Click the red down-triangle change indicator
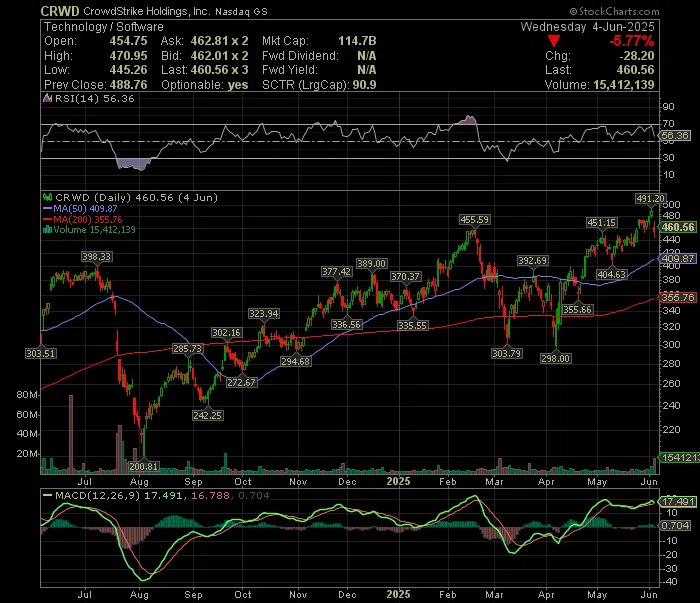This screenshot has width=700, height=603. pyautogui.click(x=554, y=42)
